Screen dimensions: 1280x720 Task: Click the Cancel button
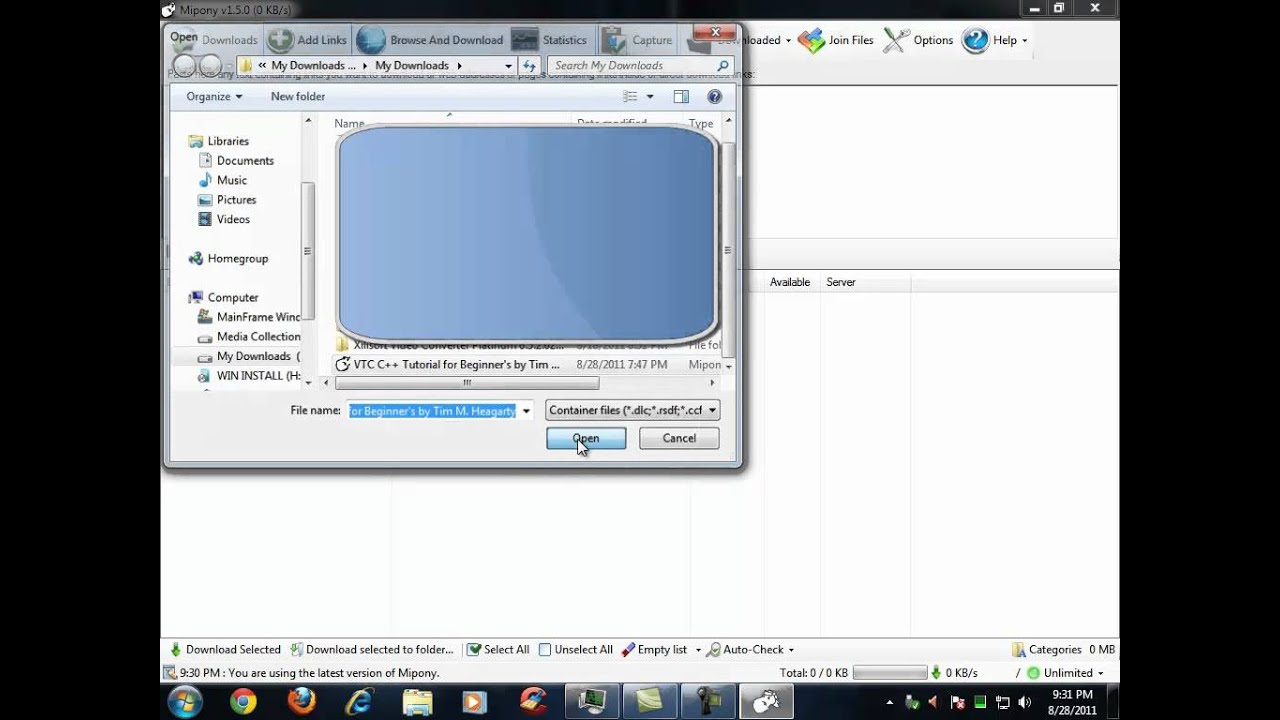click(679, 438)
